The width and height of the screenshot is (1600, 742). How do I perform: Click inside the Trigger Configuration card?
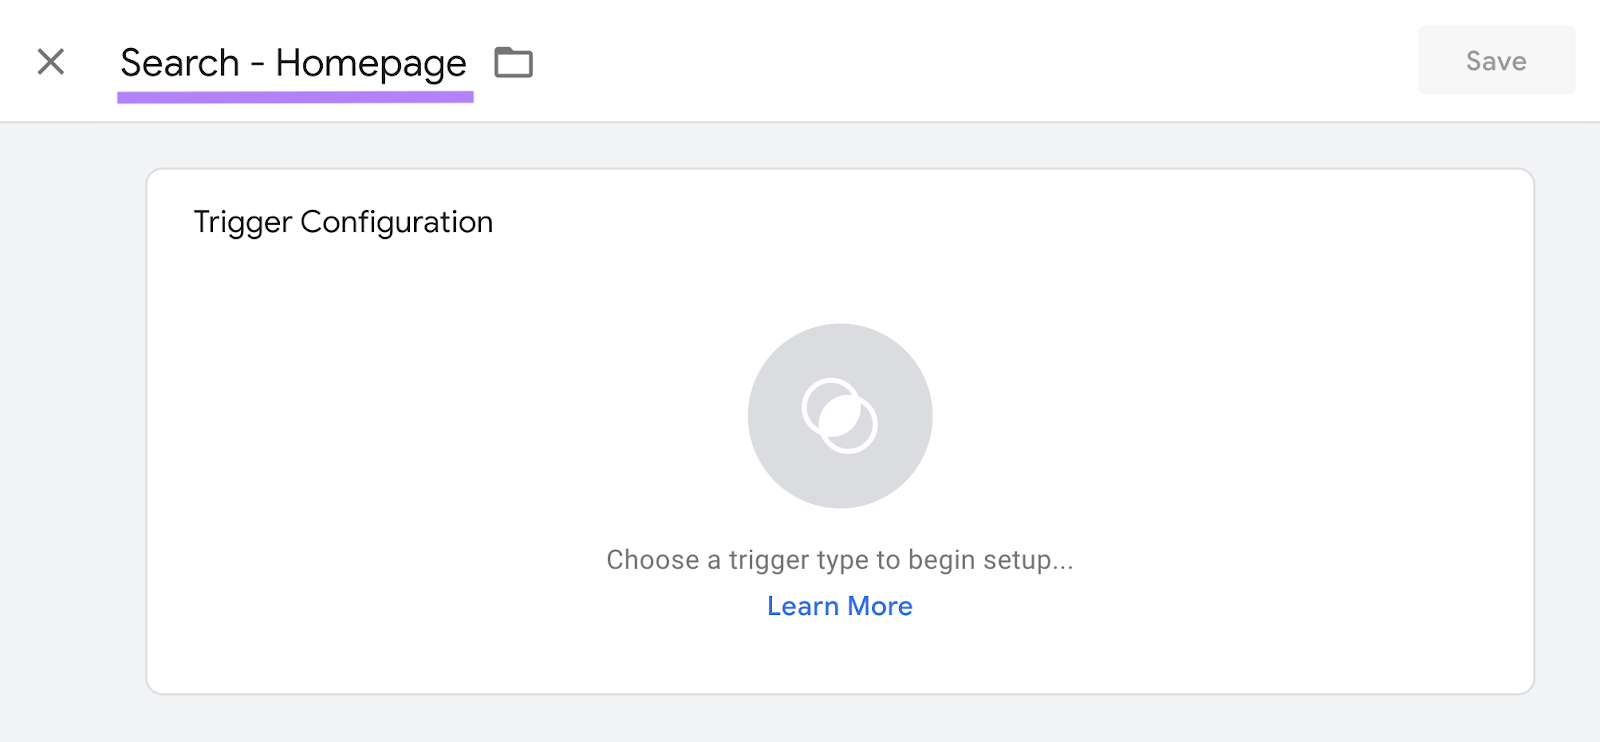coord(840,430)
